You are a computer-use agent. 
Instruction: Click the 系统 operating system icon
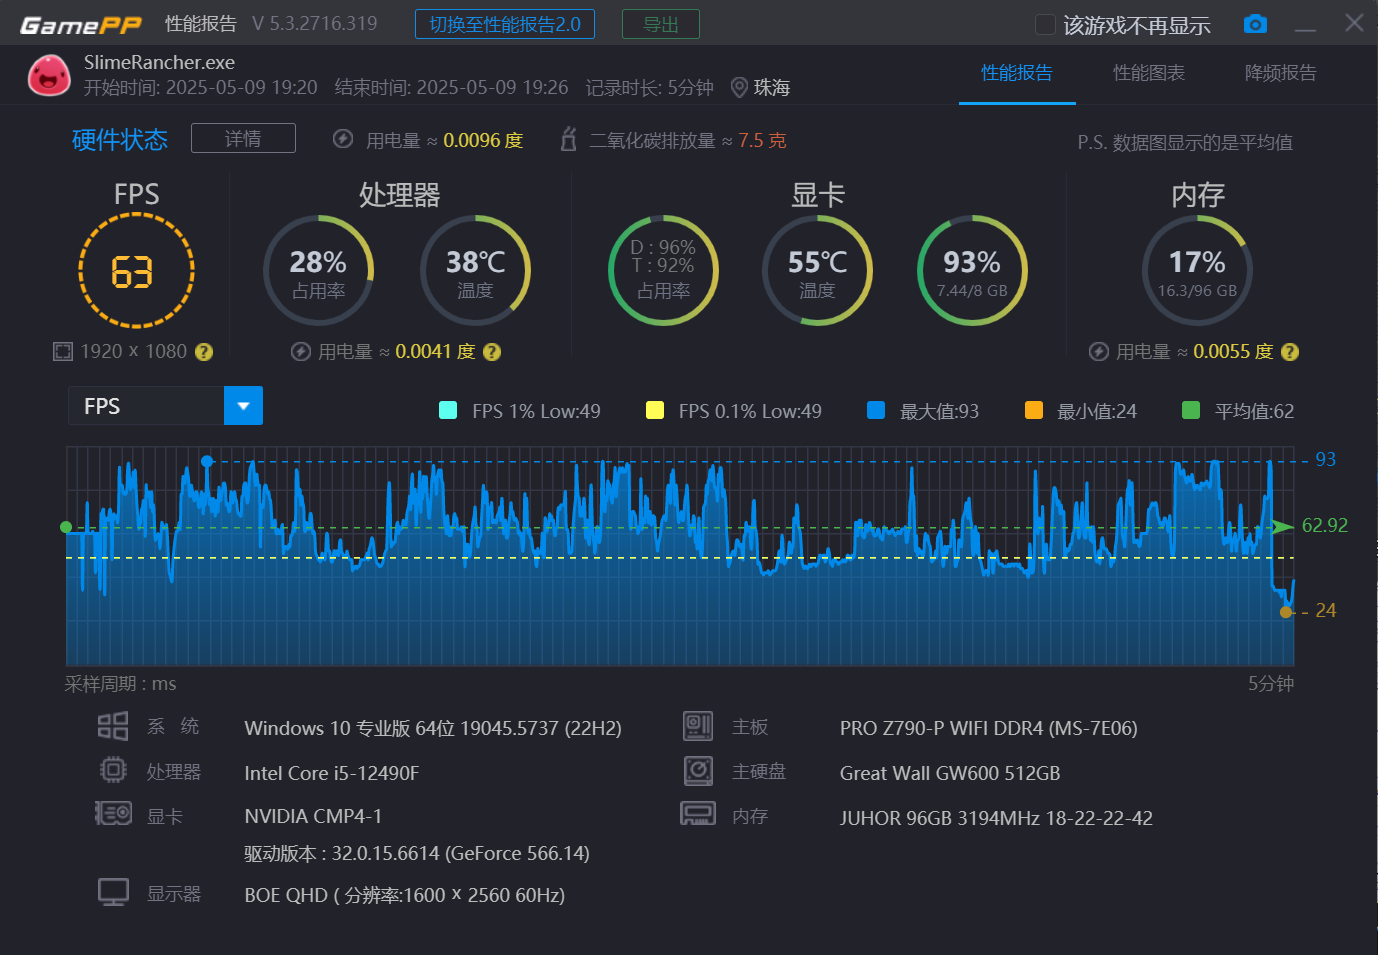[x=113, y=726]
